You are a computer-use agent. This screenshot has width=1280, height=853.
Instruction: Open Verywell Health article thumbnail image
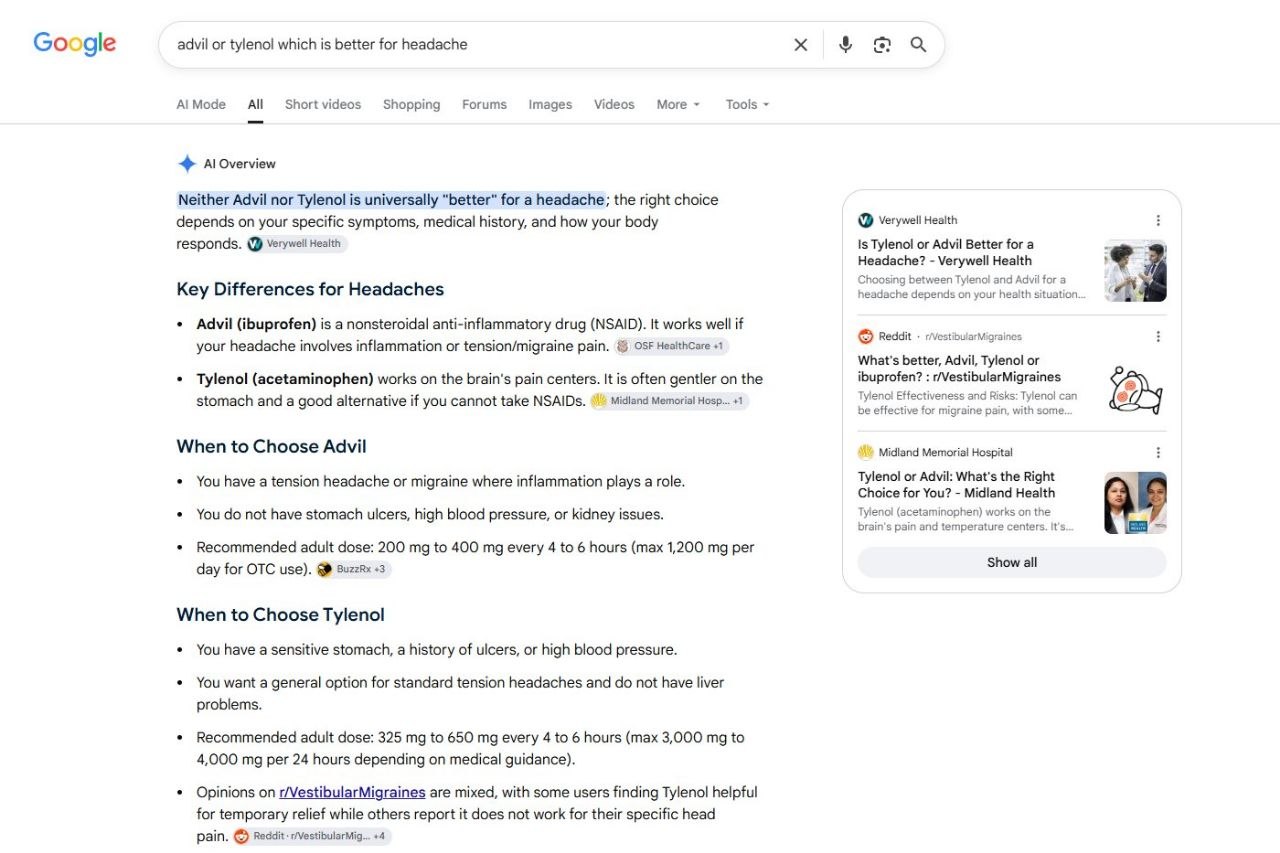pos(1135,270)
